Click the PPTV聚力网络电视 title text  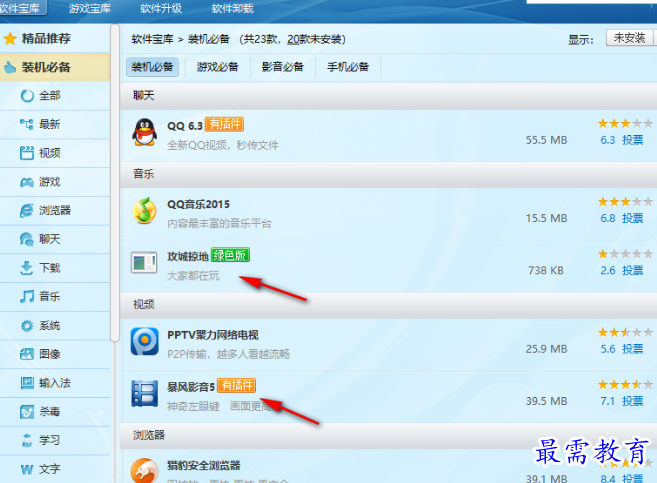(x=213, y=335)
